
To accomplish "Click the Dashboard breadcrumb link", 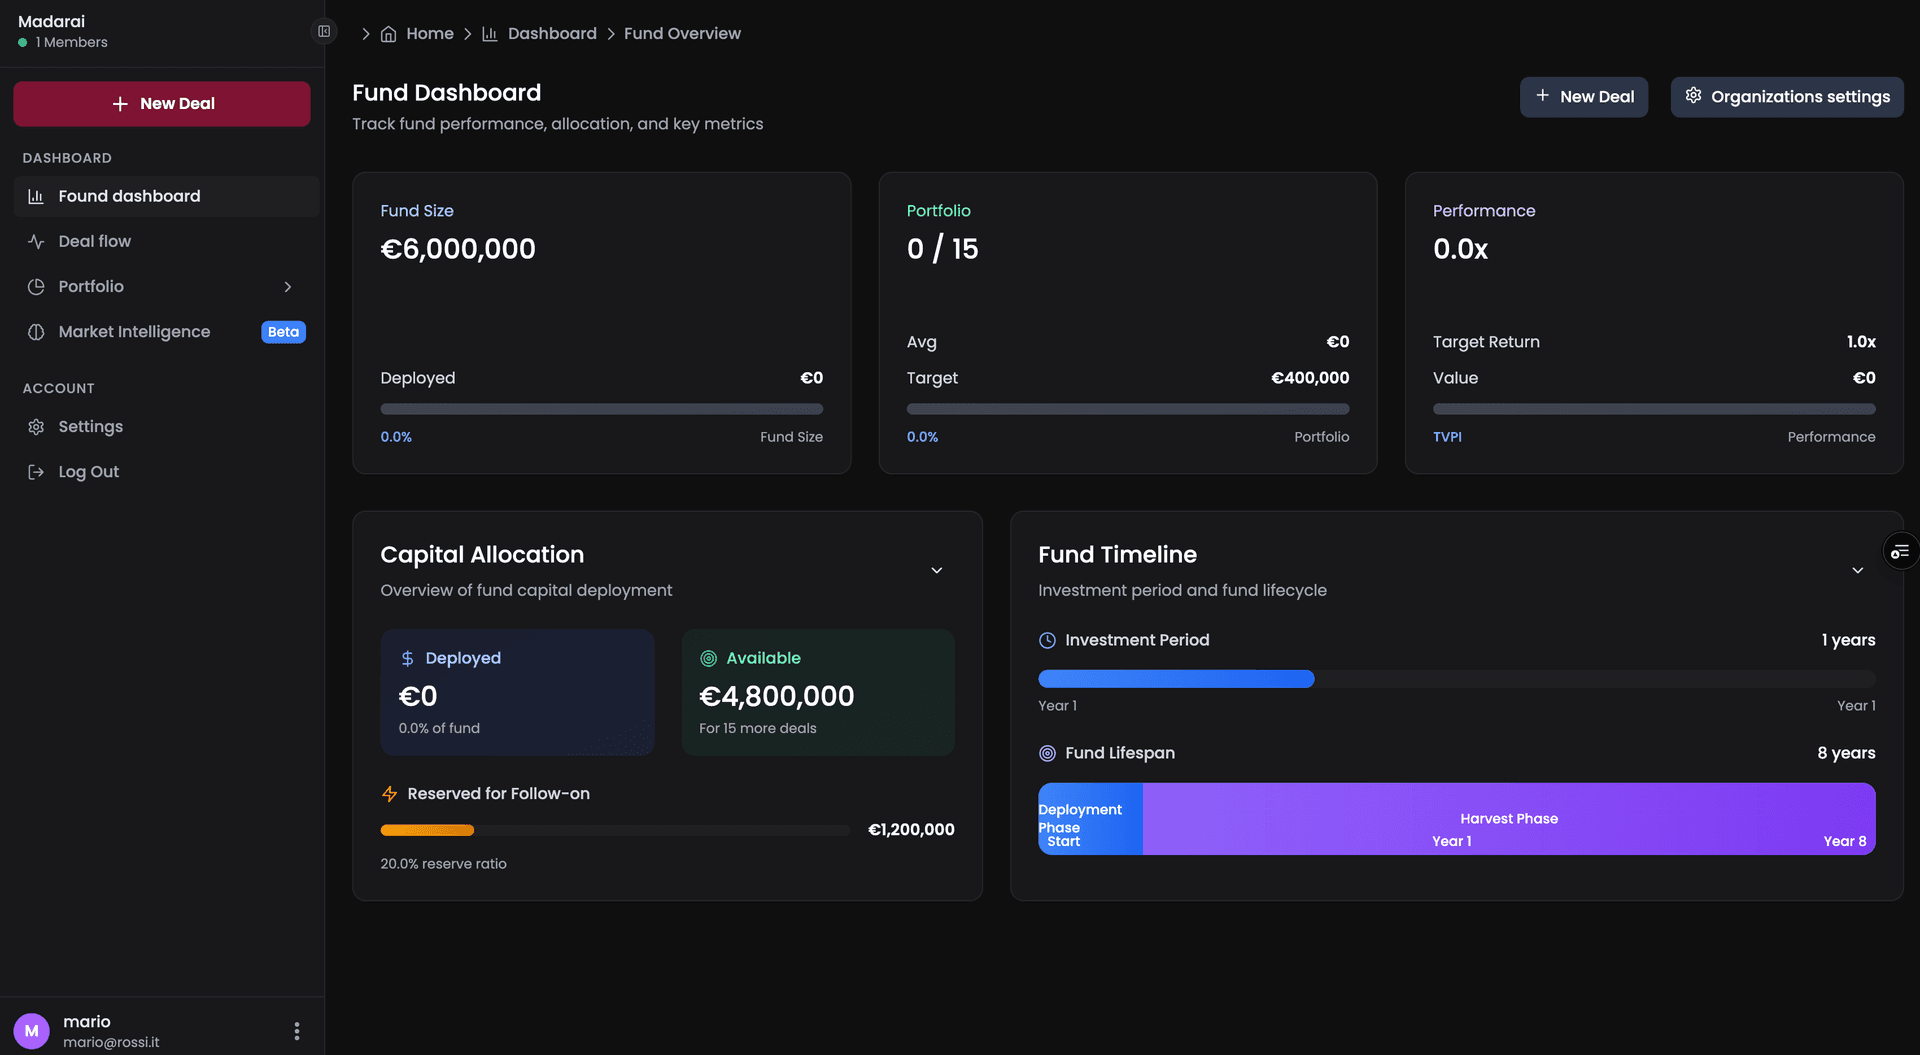I will (552, 33).
